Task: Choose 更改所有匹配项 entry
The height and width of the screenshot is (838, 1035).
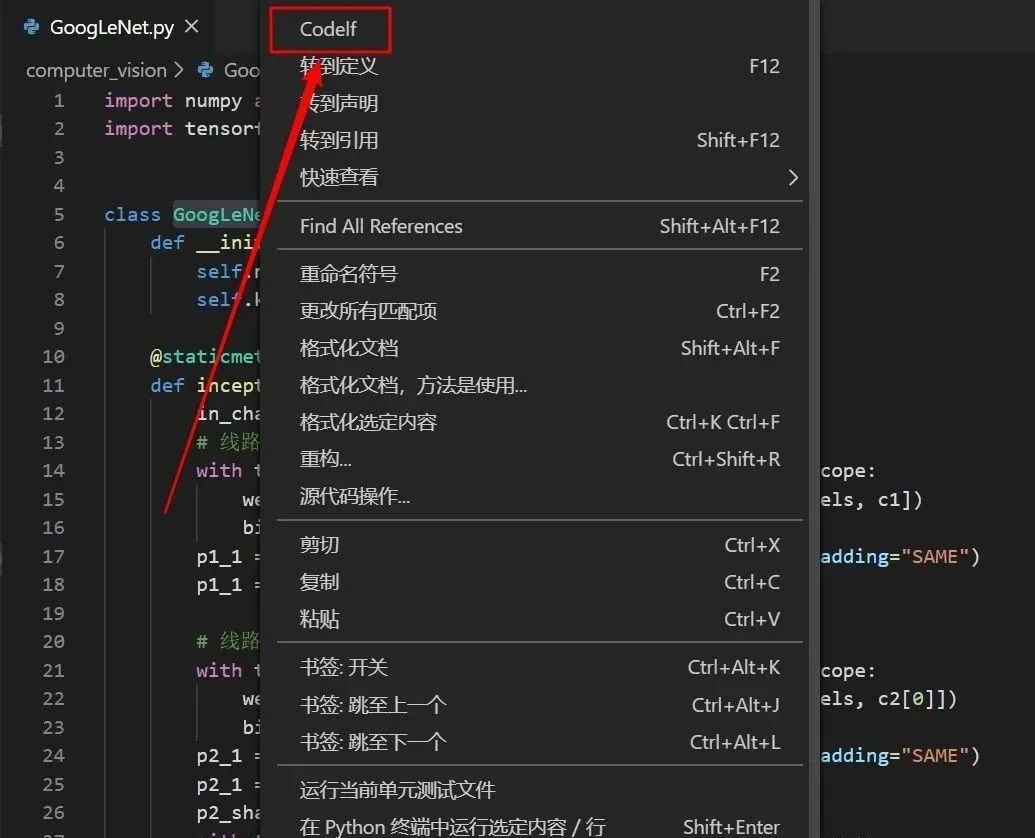Action: [x=539, y=311]
